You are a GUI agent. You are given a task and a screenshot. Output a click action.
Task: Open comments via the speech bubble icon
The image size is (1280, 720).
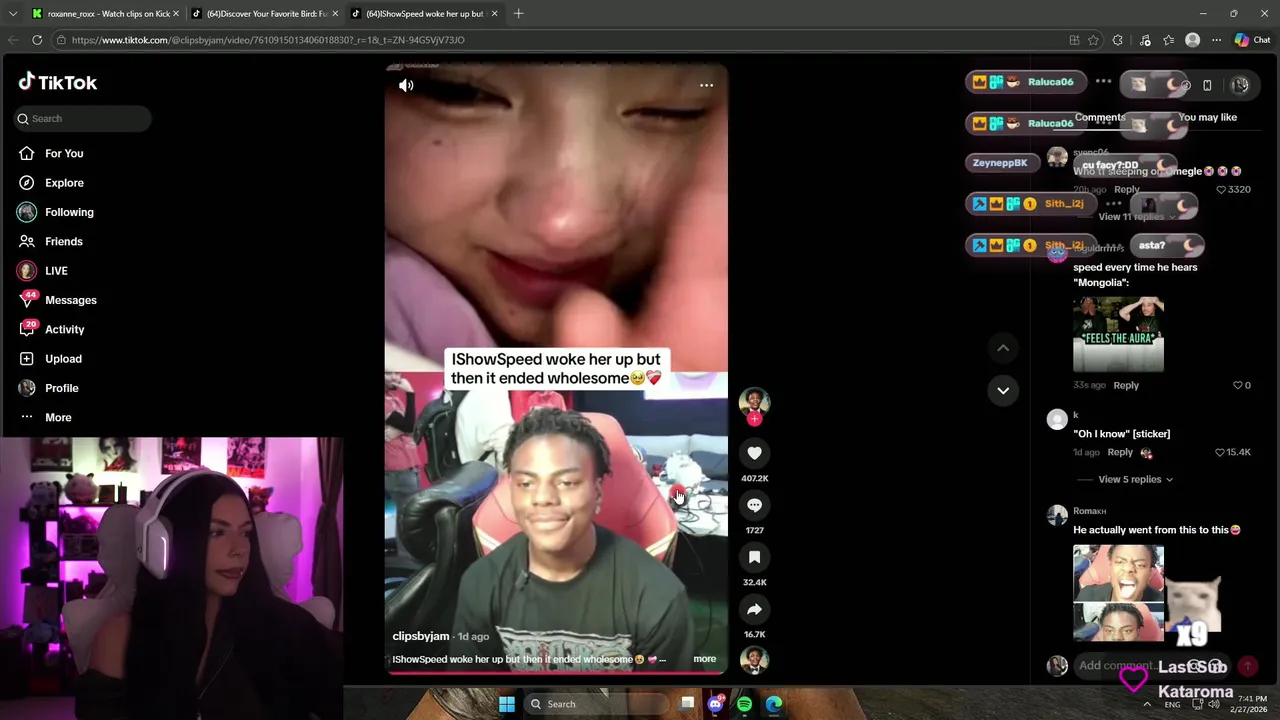click(x=754, y=505)
